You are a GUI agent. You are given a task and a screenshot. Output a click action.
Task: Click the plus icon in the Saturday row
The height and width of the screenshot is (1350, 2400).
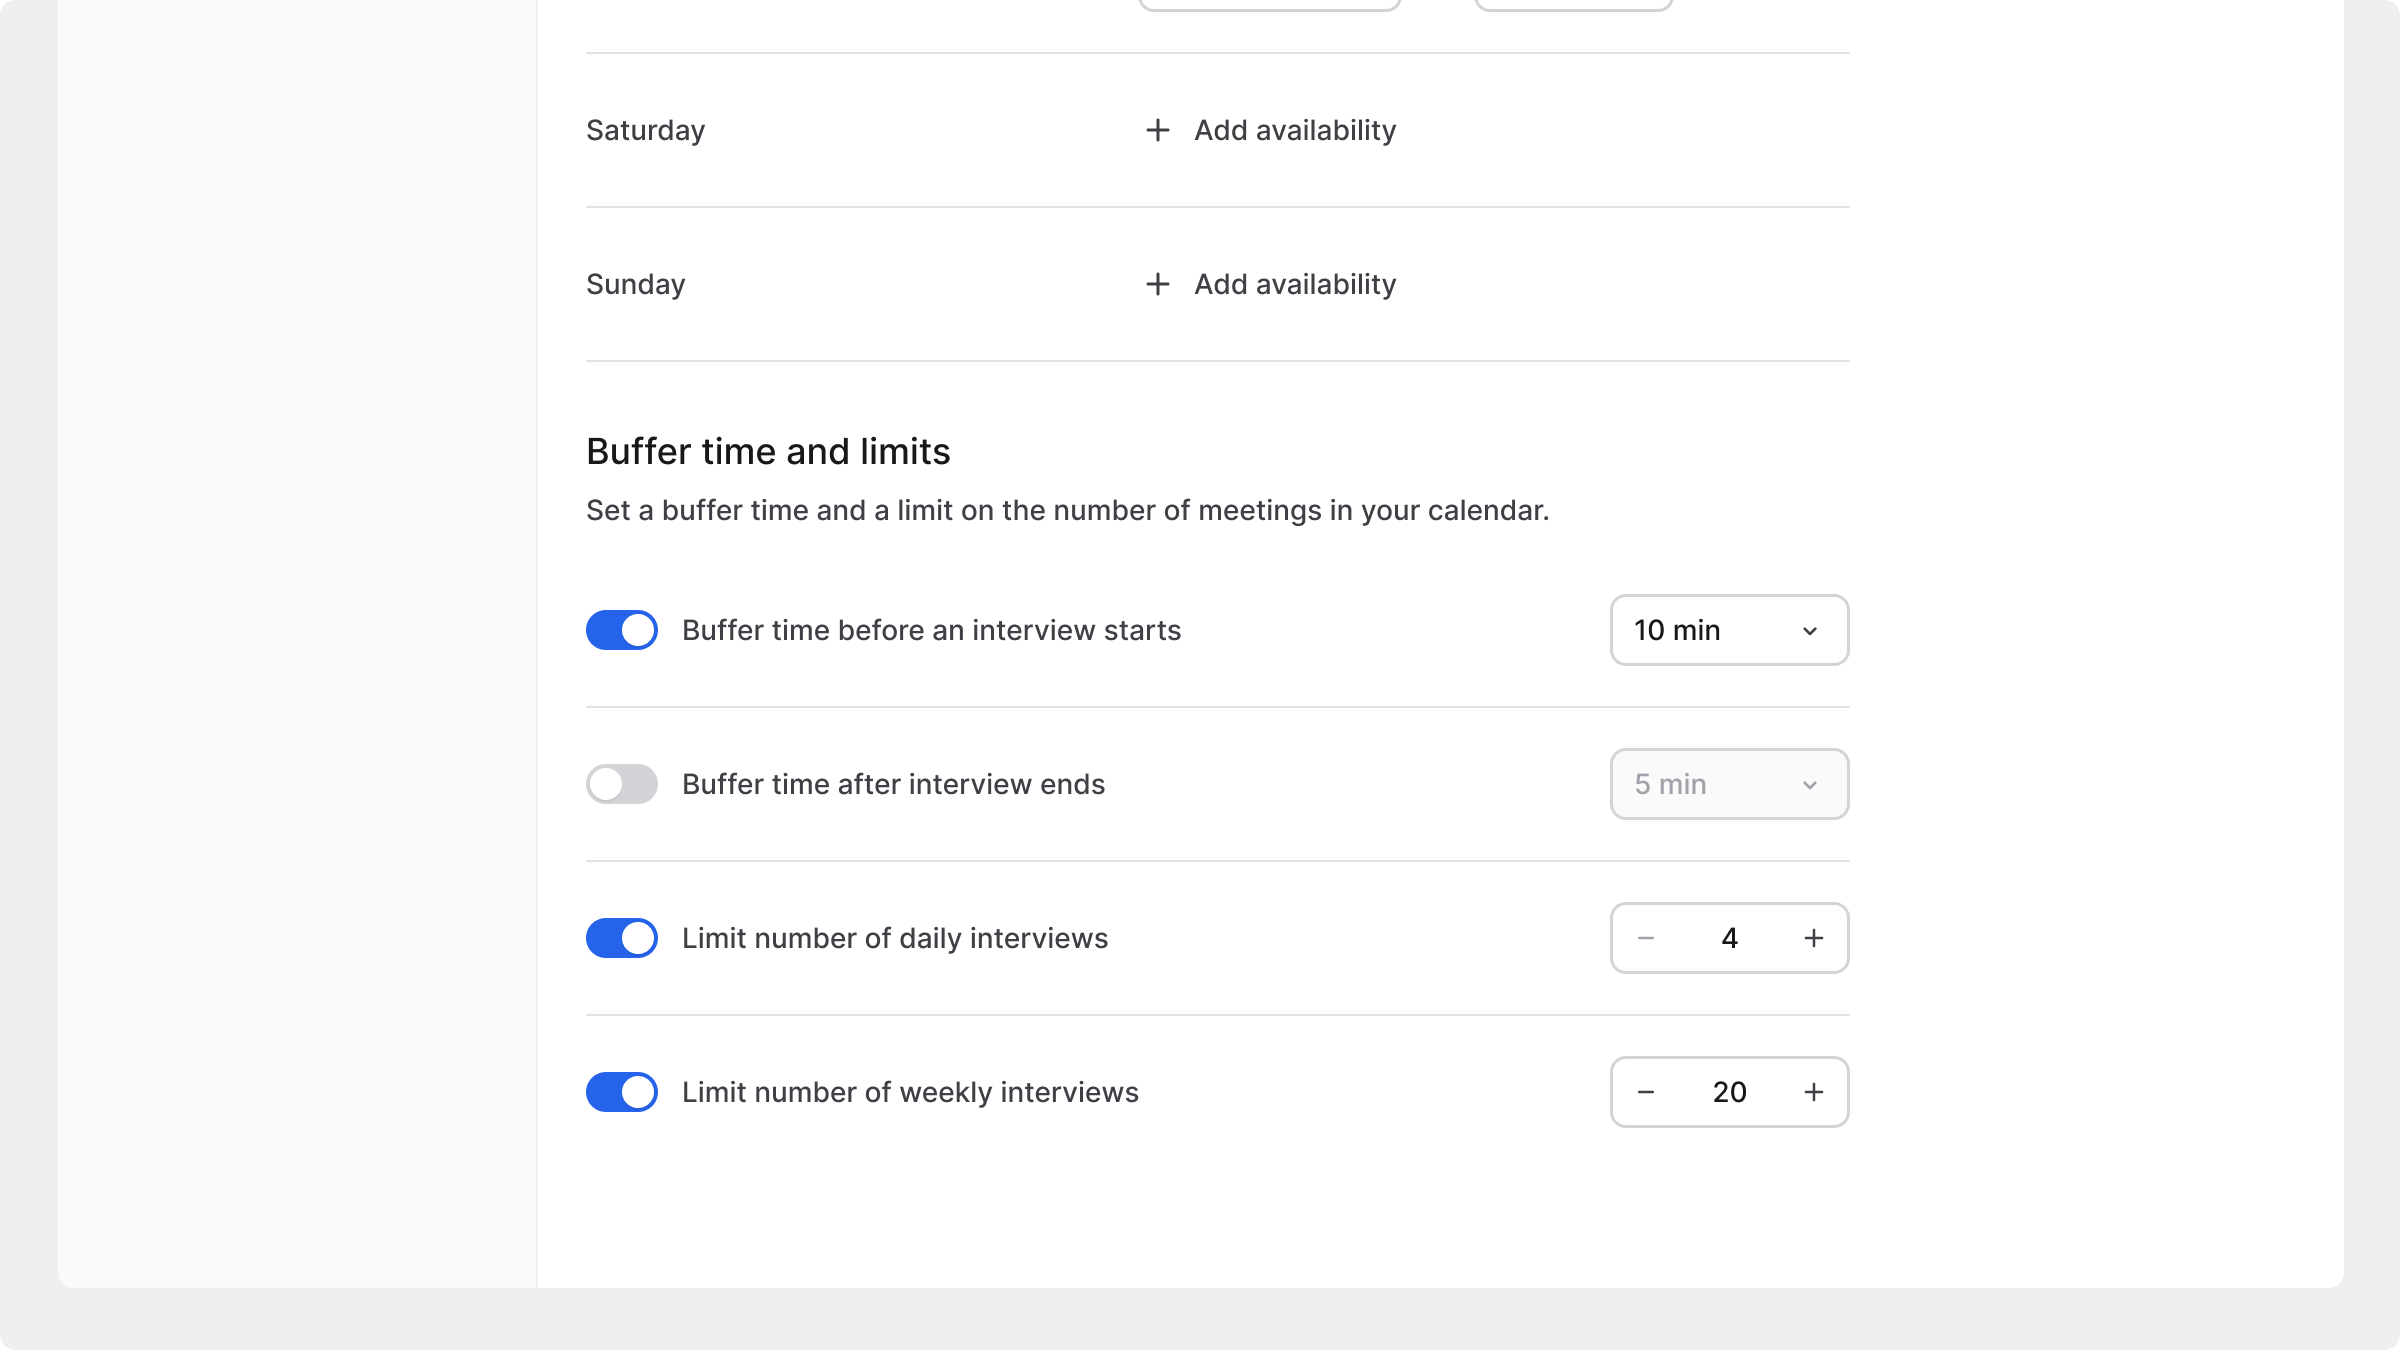[1157, 130]
